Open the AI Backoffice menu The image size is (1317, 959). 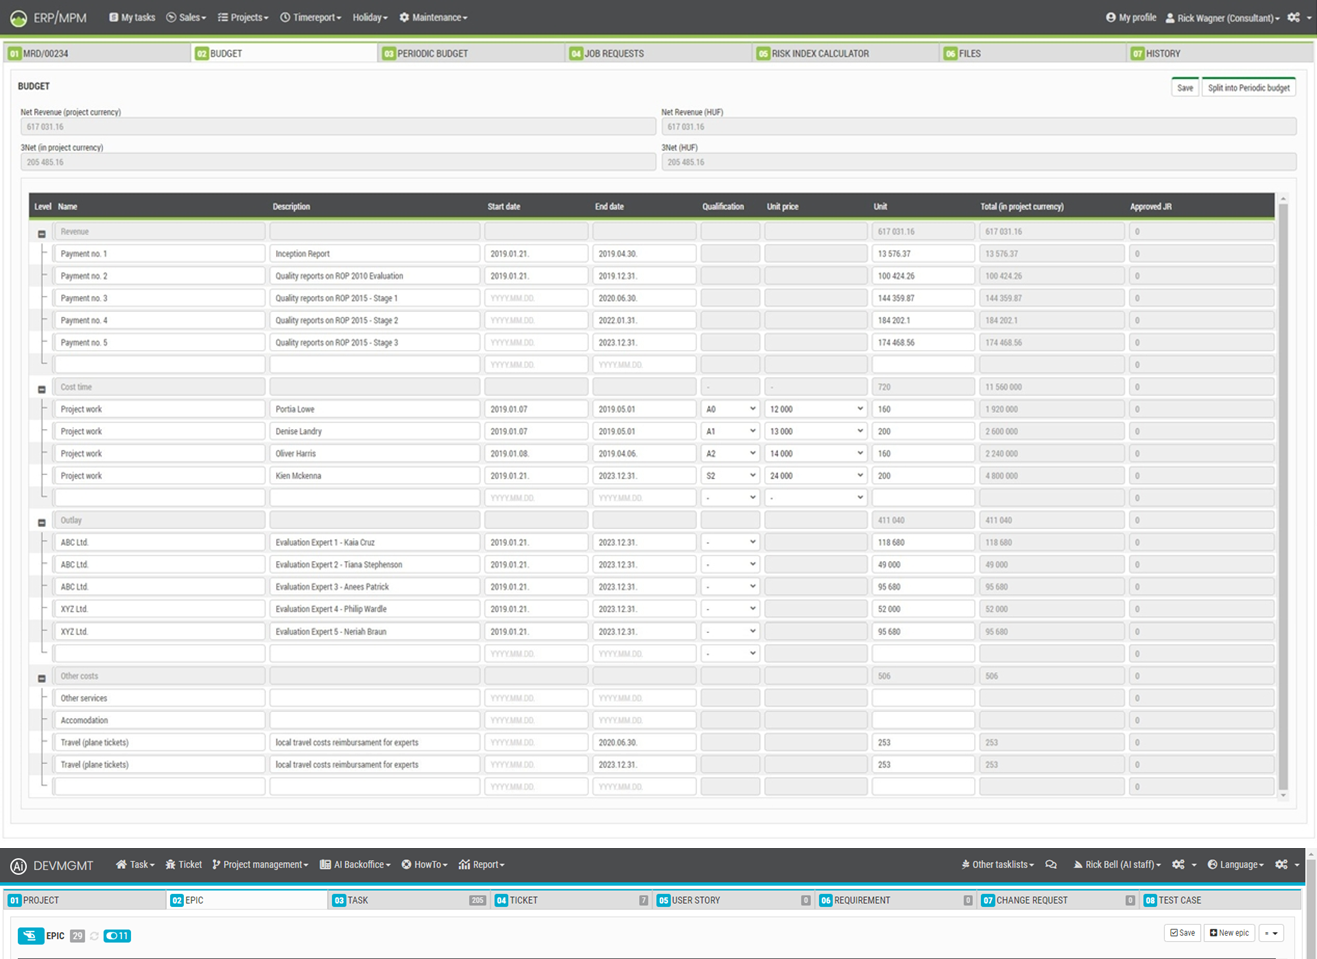click(x=355, y=865)
